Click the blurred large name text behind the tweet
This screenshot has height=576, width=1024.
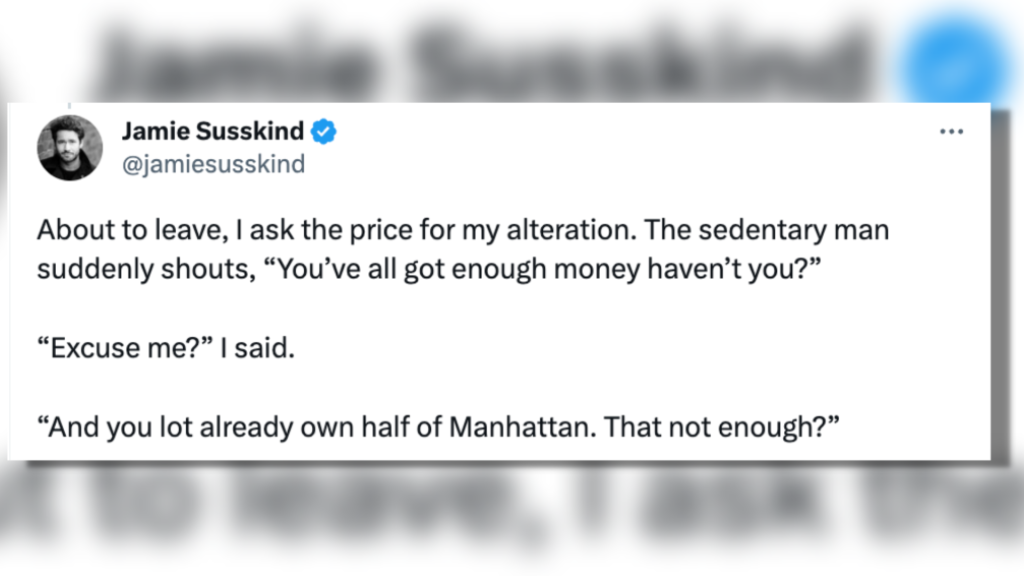tap(480, 60)
